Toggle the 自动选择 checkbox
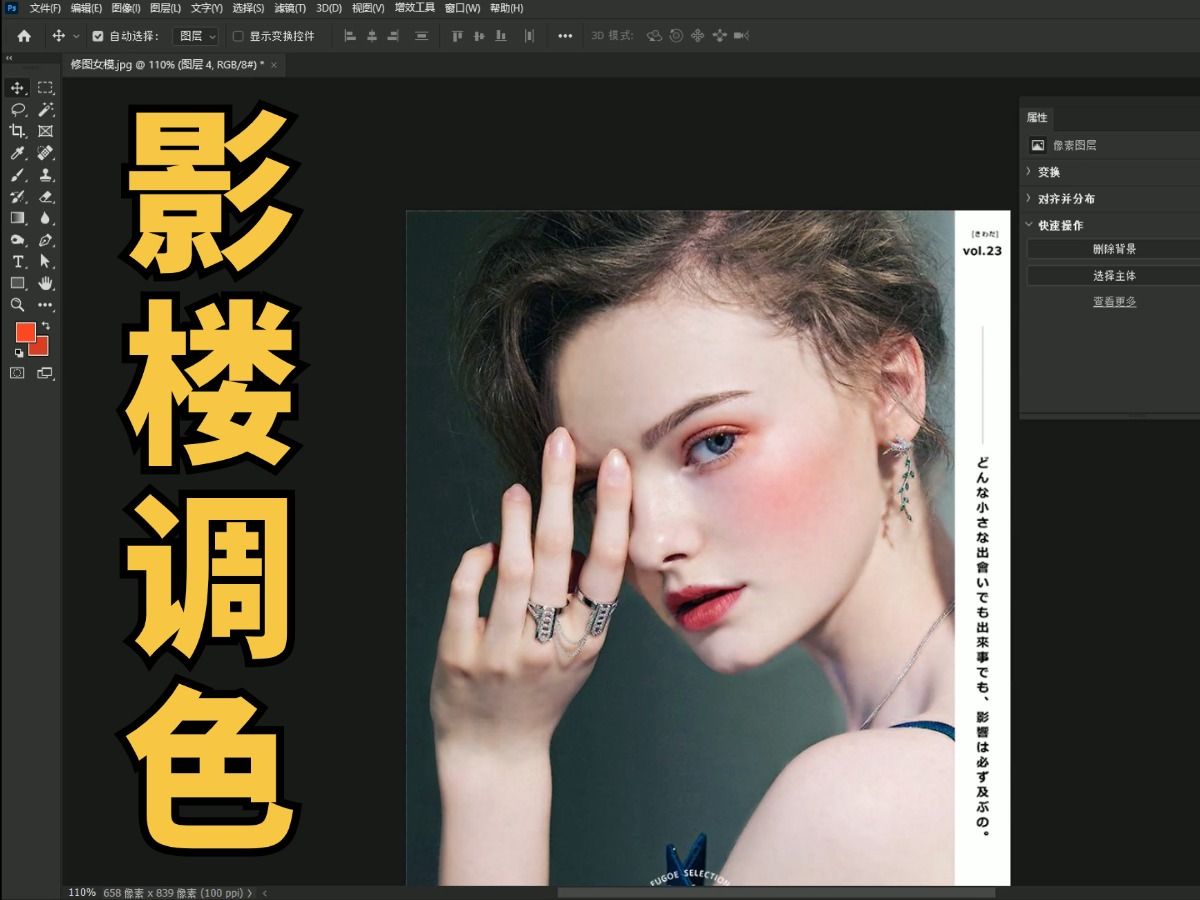Screen dimensions: 1200x900 [98, 36]
